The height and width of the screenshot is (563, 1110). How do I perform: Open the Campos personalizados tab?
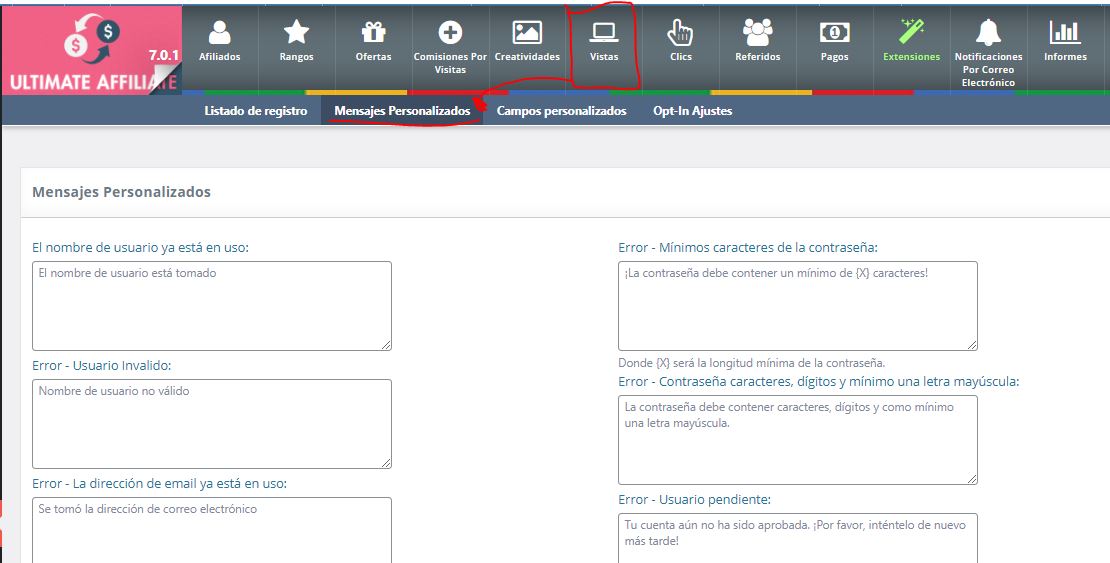(561, 111)
